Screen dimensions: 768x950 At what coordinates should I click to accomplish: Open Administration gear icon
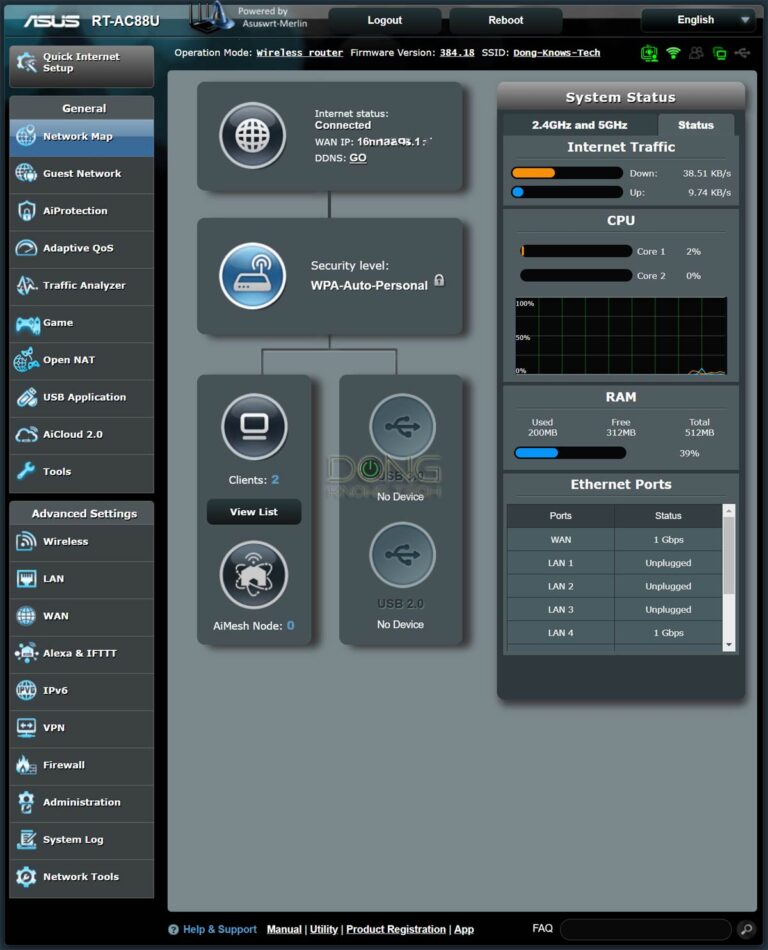point(26,802)
